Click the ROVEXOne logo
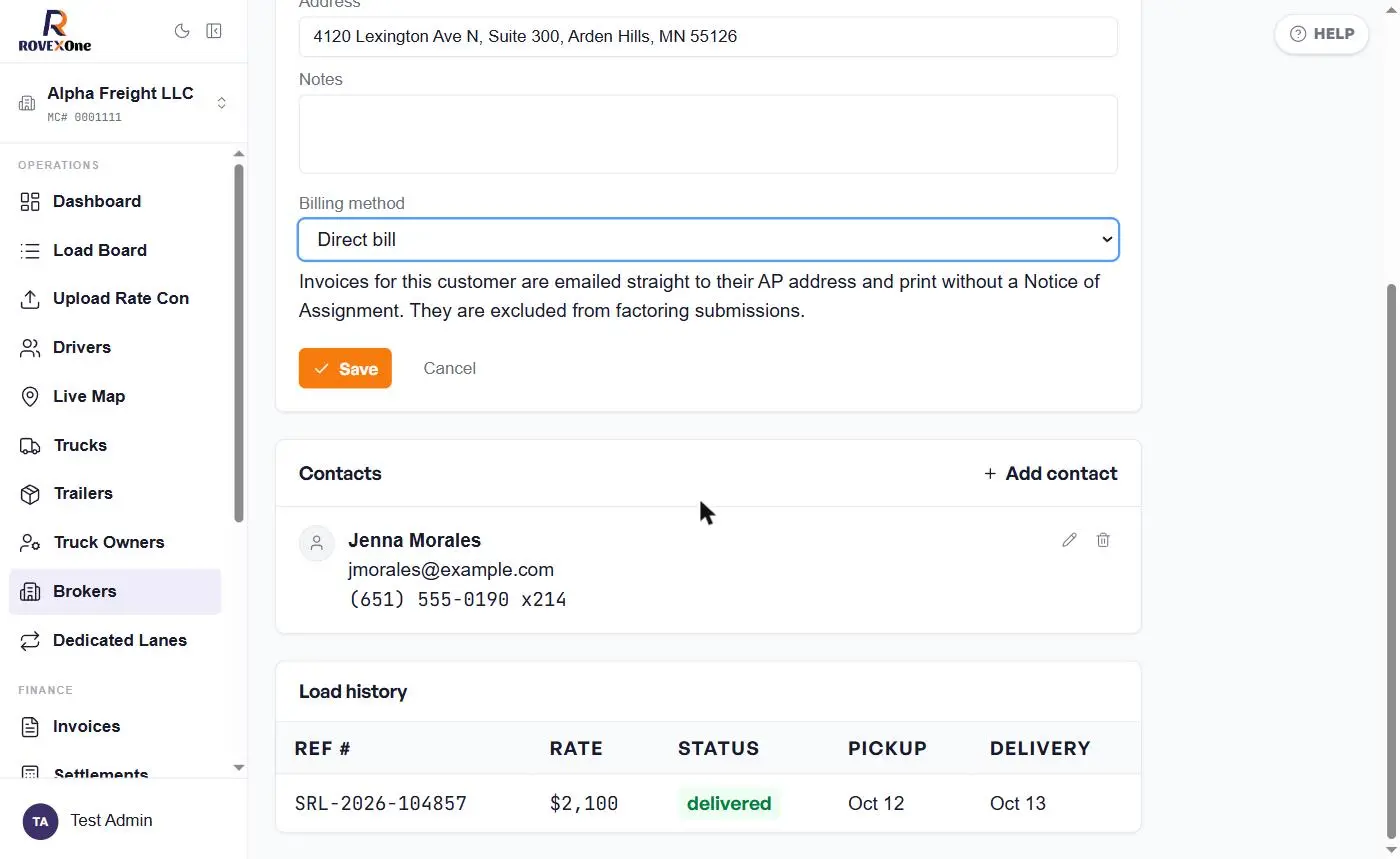Viewport: 1400px width, 859px height. point(55,31)
